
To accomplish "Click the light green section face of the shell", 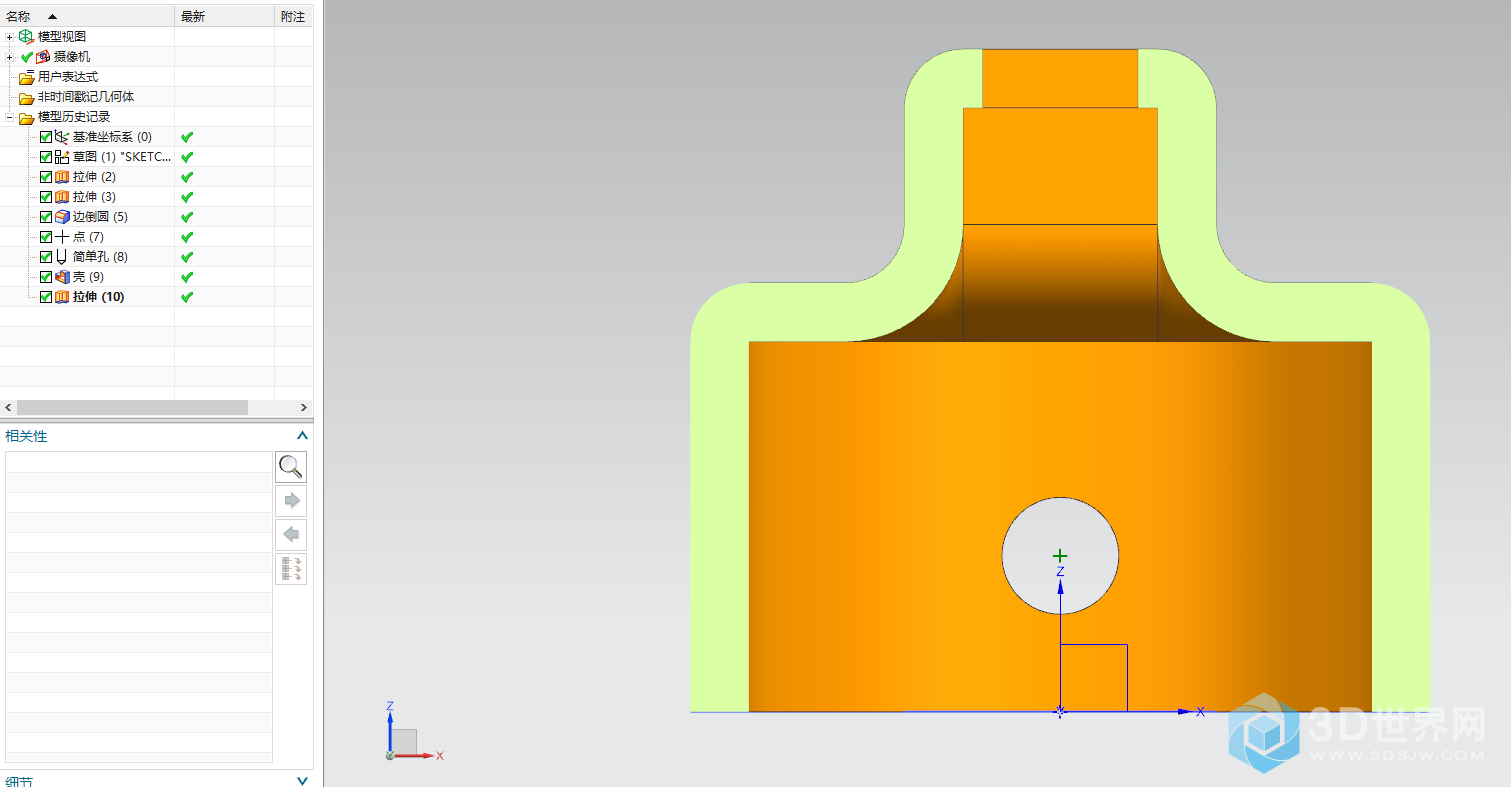I will click(719, 500).
